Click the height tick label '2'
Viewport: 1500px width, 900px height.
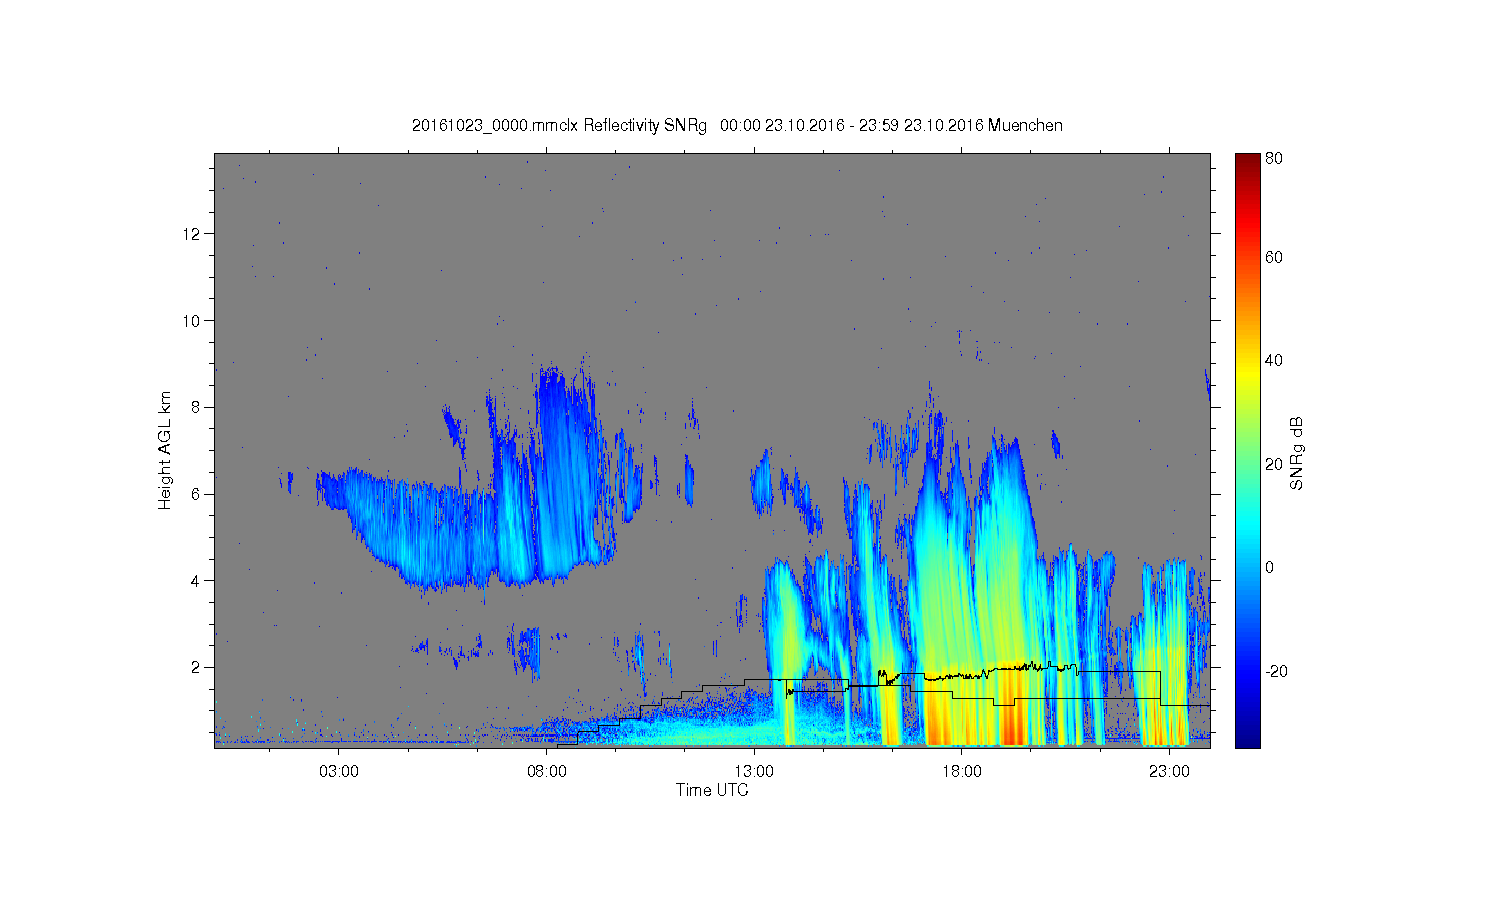click(198, 667)
